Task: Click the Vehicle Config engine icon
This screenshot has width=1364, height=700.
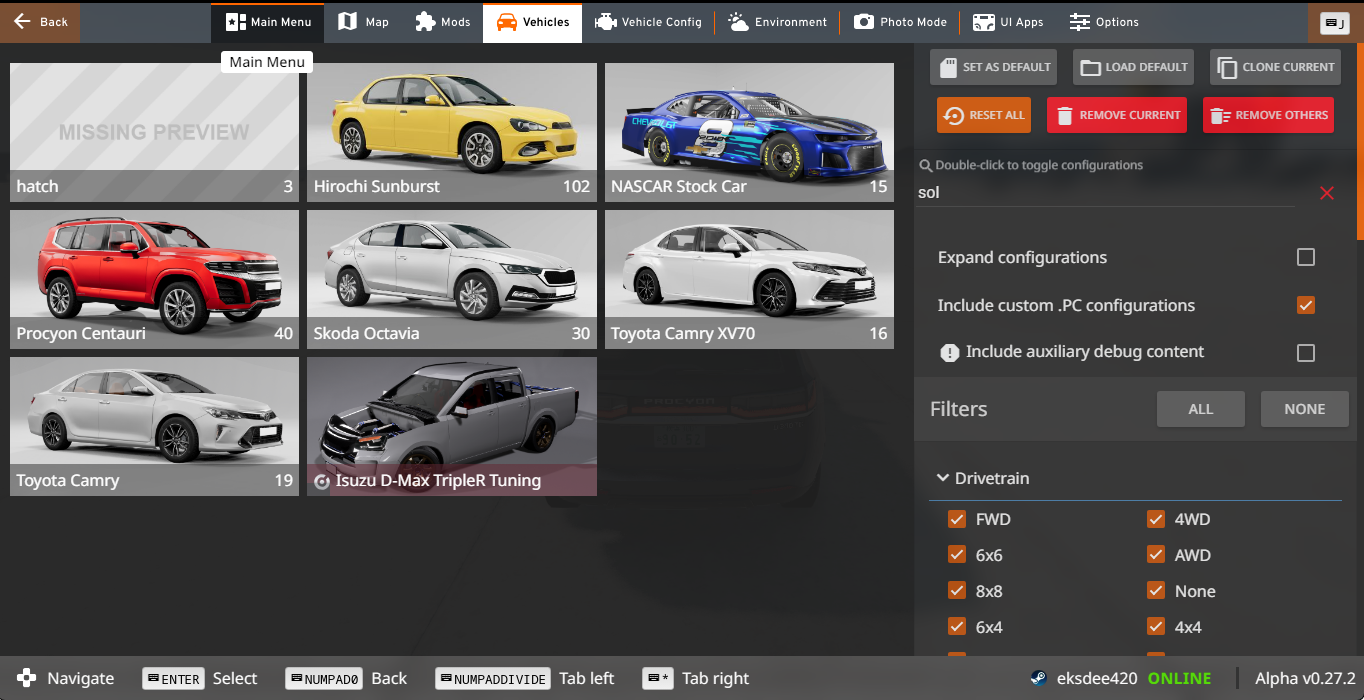Action: pos(604,21)
